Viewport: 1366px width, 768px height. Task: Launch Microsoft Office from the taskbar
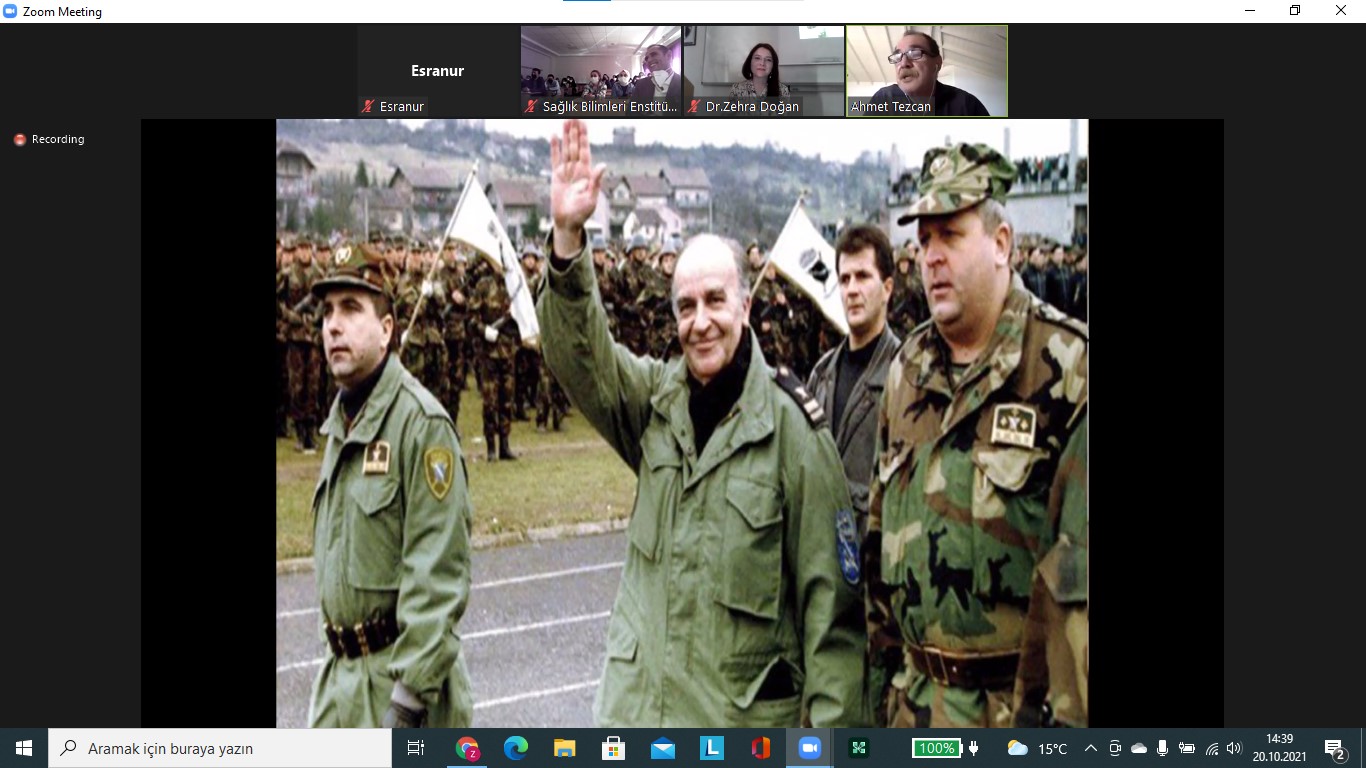pyautogui.click(x=760, y=748)
